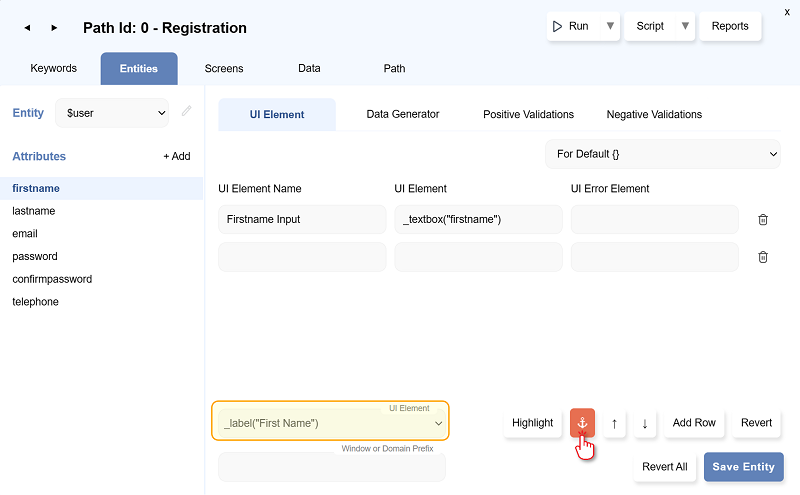The image size is (800, 495).
Task: Click the pencil edit icon beside entity
Action: click(186, 112)
